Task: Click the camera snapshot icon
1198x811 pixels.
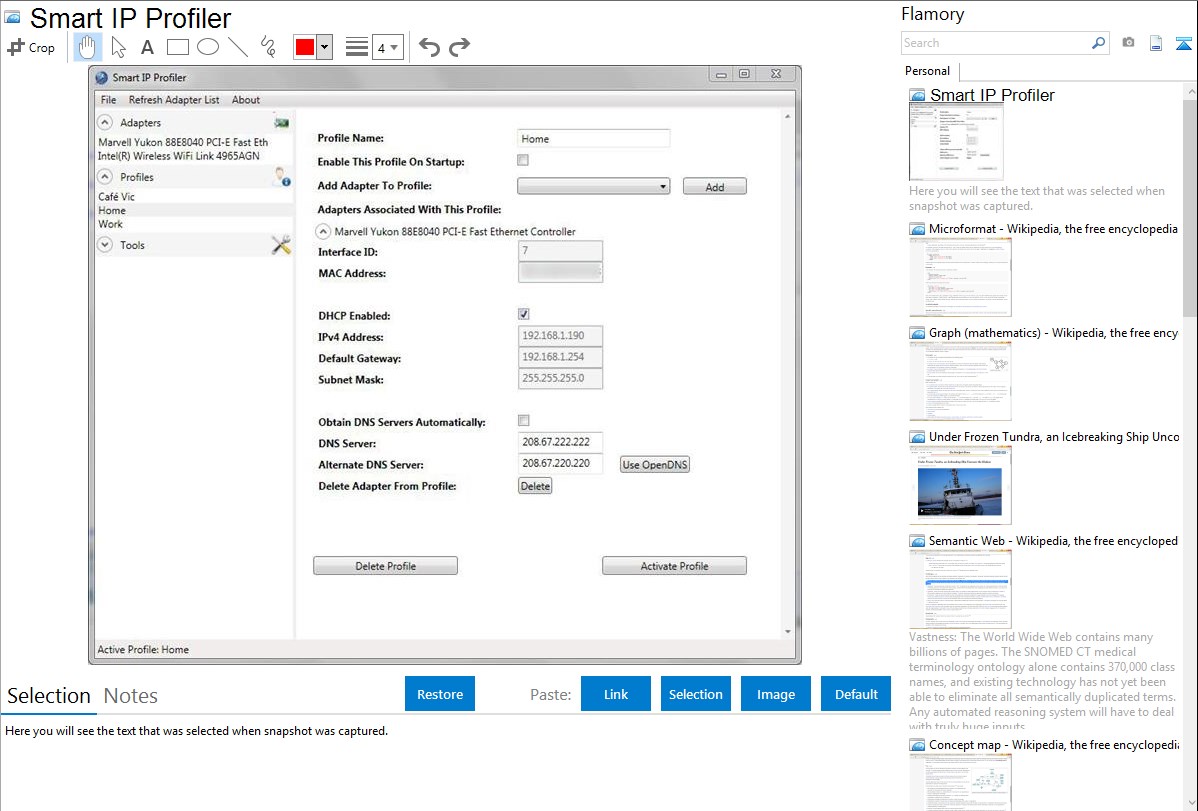Action: click(1128, 43)
